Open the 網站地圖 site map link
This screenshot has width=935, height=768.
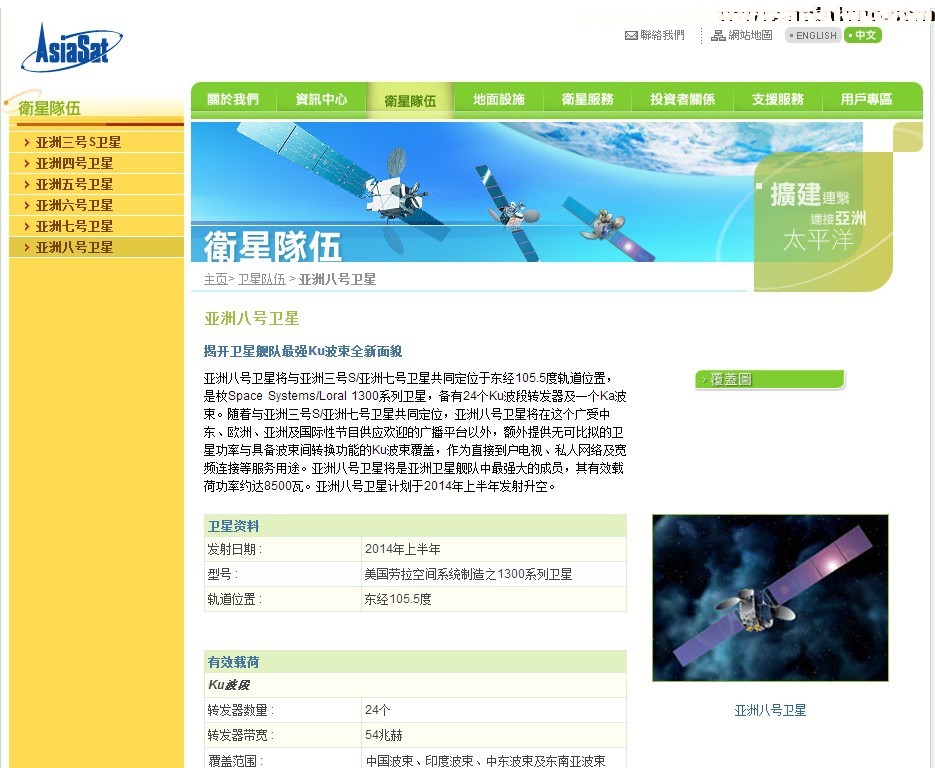coord(750,36)
